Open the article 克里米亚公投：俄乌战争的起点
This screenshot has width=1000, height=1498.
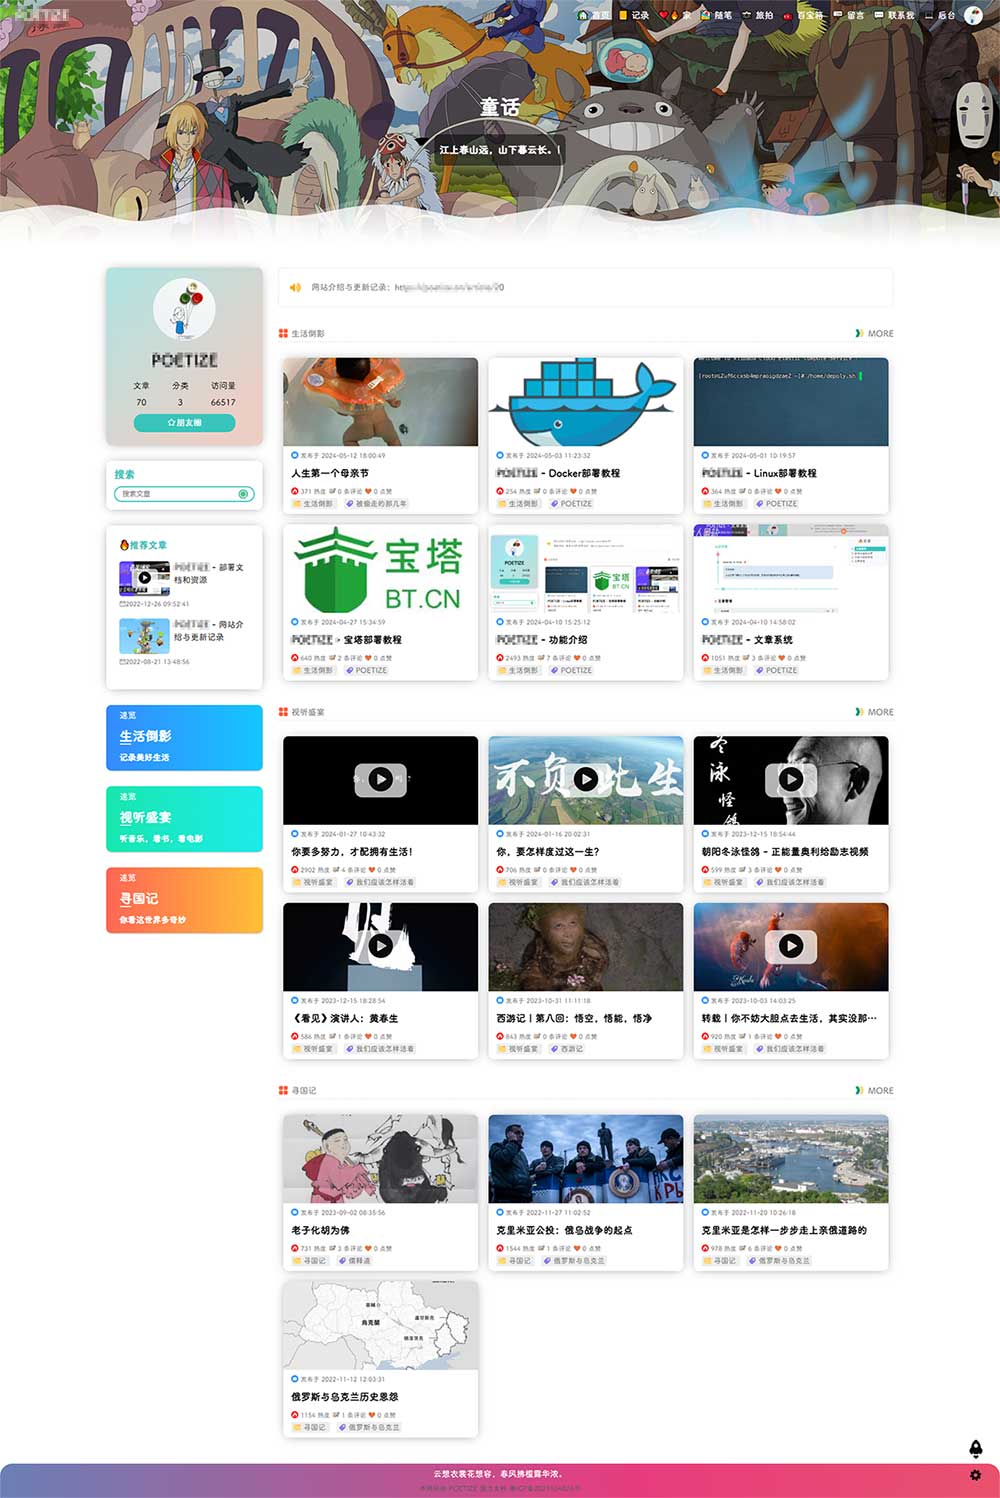564,1230
